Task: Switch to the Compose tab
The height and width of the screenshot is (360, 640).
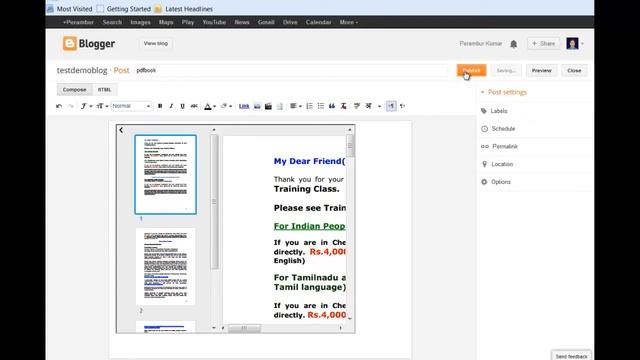Action: coord(74,89)
